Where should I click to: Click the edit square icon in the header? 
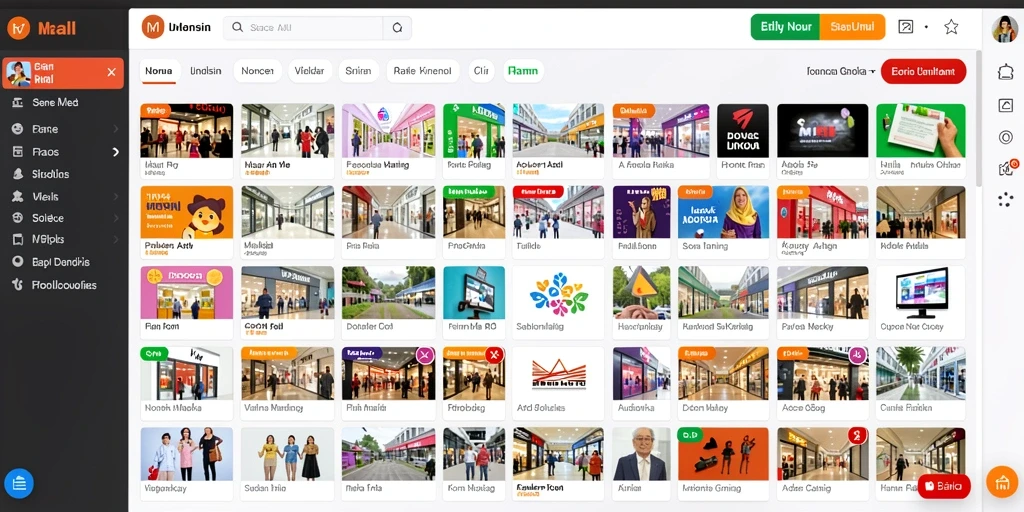pos(905,27)
